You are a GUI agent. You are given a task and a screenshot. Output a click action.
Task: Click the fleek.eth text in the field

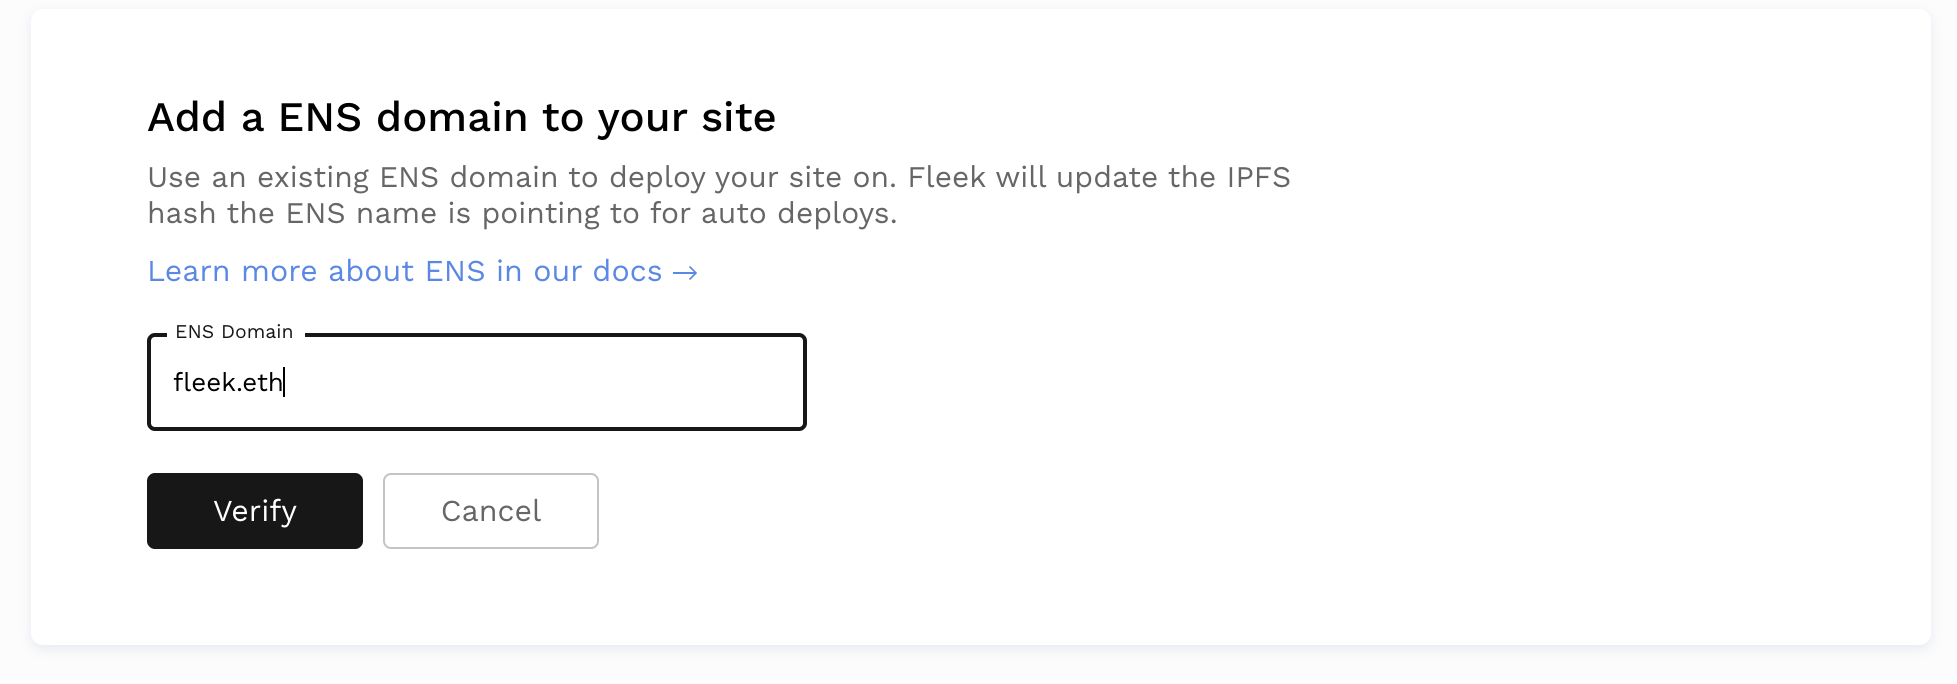click(x=227, y=383)
